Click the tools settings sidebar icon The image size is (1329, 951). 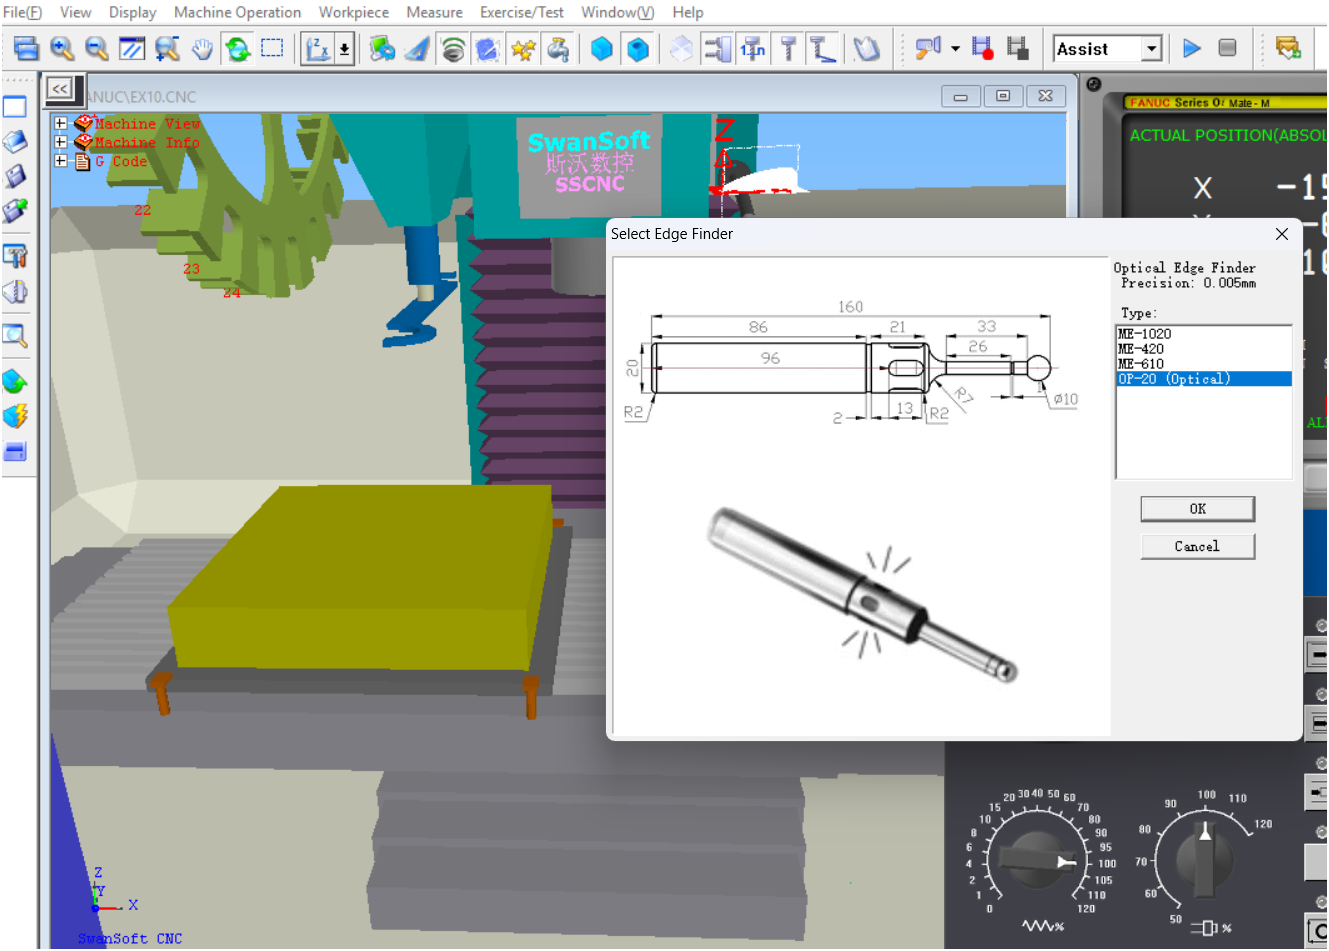(x=15, y=256)
